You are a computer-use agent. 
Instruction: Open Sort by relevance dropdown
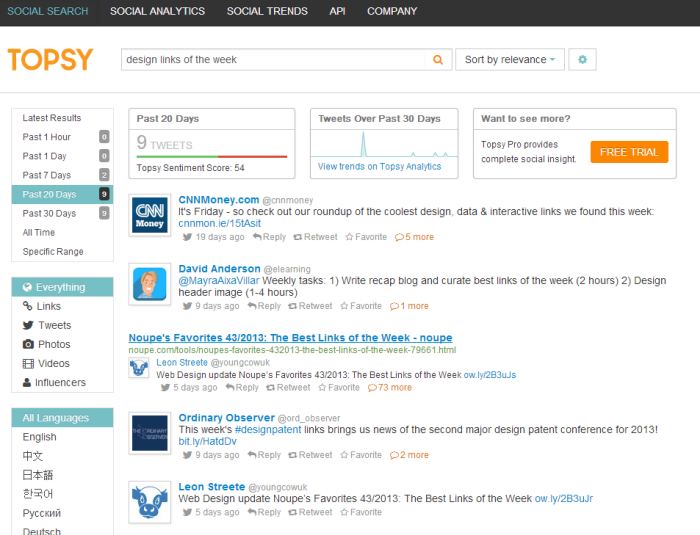point(510,59)
